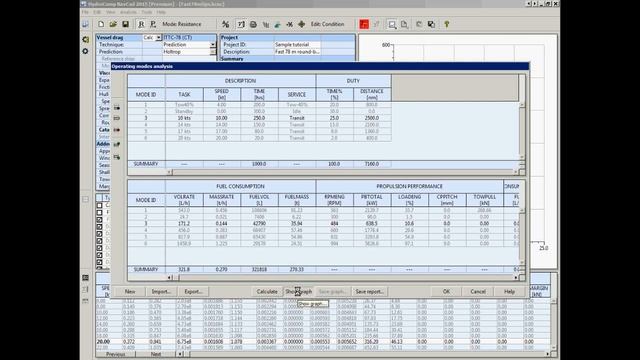This screenshot has height=360, width=640.
Task: Toggle the first checked checkbox in main window list
Action: click(100, 220)
